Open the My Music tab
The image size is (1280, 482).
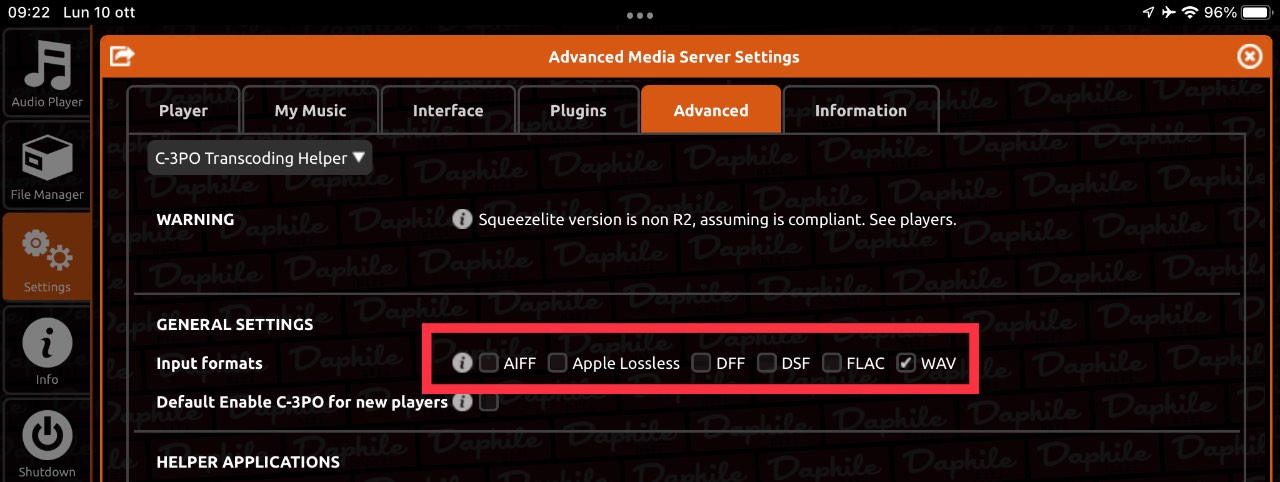point(310,110)
